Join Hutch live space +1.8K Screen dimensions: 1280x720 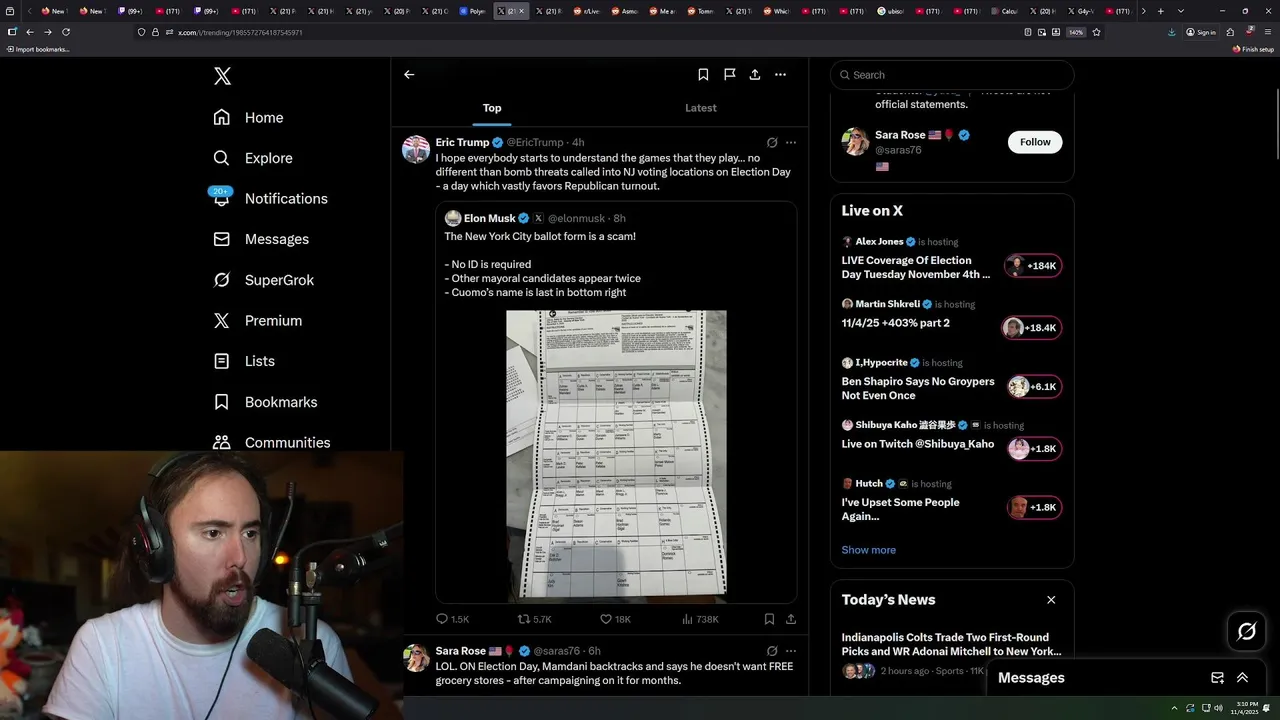point(1034,508)
